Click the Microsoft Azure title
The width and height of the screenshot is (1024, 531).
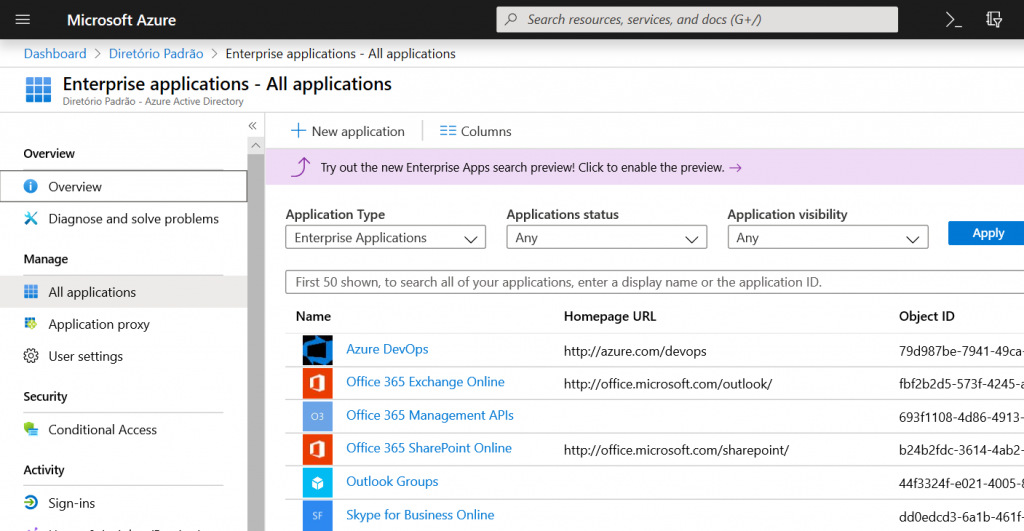pyautogui.click(x=121, y=20)
